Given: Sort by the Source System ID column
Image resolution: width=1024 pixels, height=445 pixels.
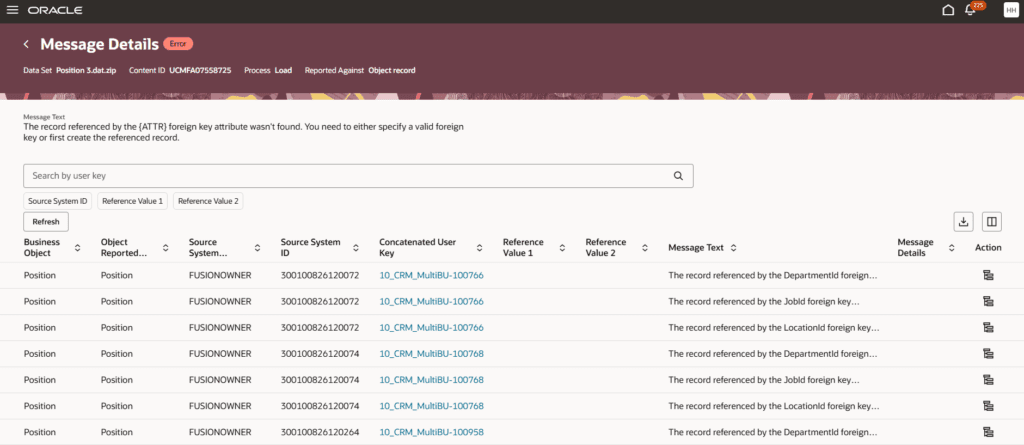Looking at the screenshot, I should click(x=357, y=248).
